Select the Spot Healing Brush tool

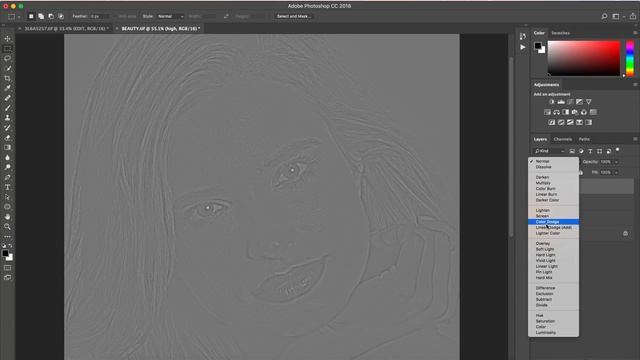(8, 98)
